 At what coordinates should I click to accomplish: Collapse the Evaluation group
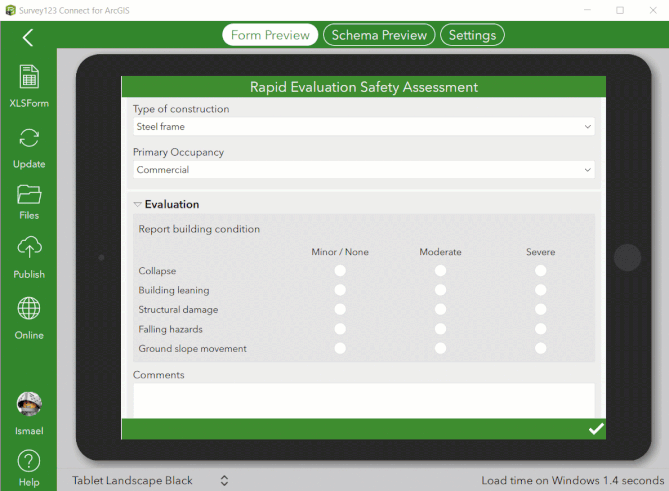(137, 204)
